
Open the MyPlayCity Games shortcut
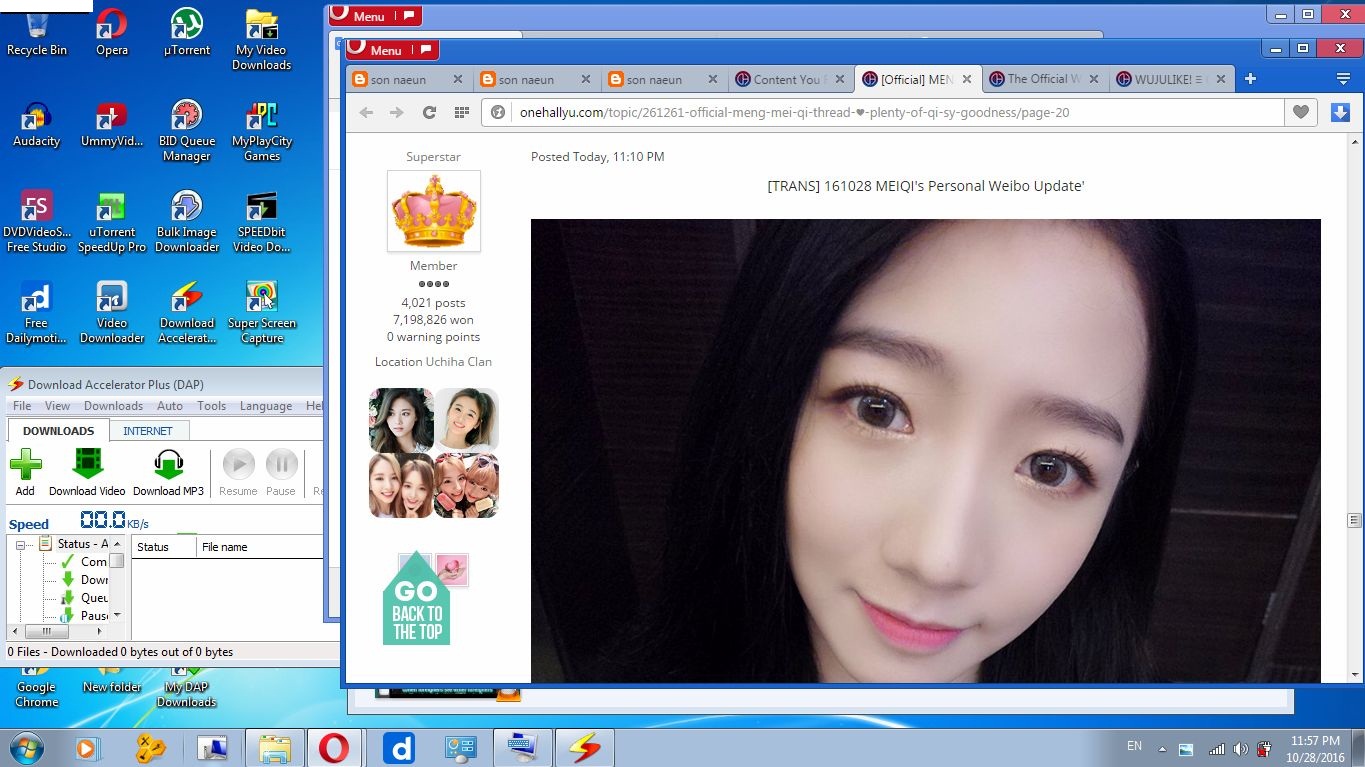point(262,131)
